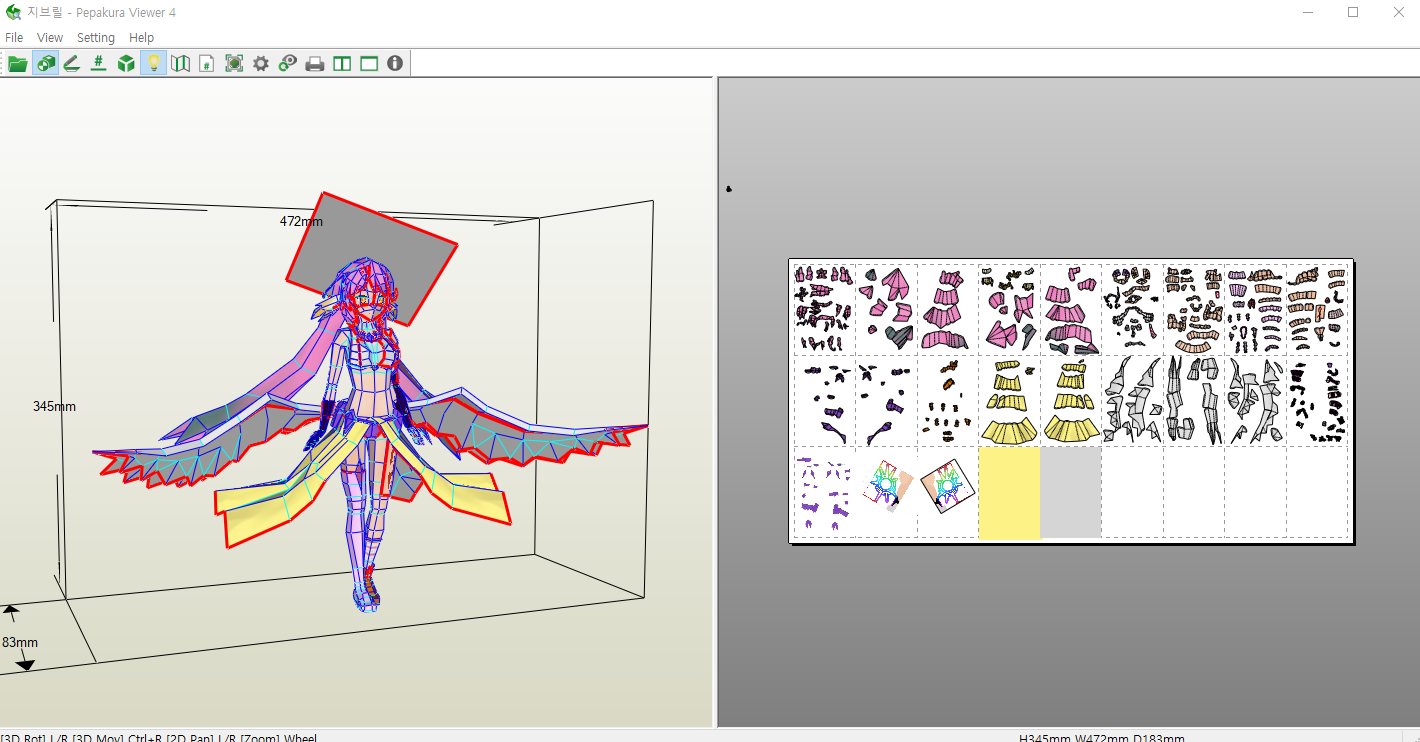Toggle the textured cube display icon

[45, 64]
